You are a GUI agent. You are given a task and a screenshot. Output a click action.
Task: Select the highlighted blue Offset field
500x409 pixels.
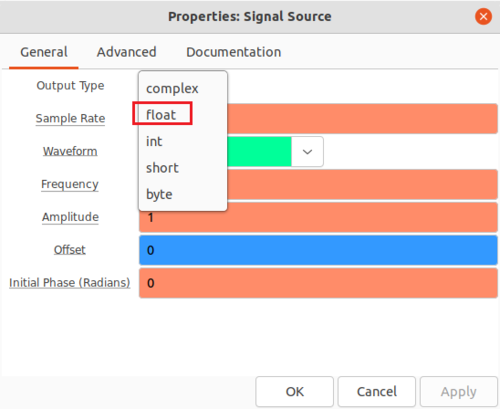click(x=318, y=250)
